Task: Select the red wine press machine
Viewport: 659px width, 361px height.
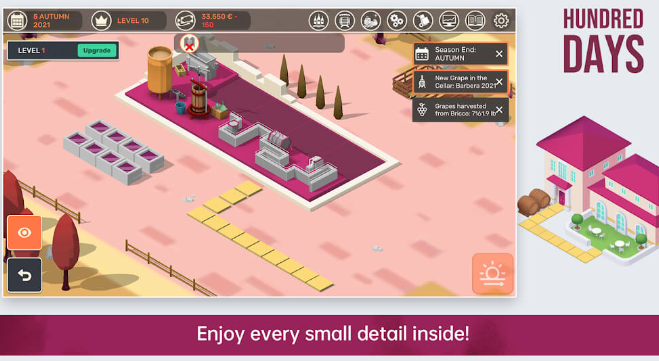Action: (199, 99)
